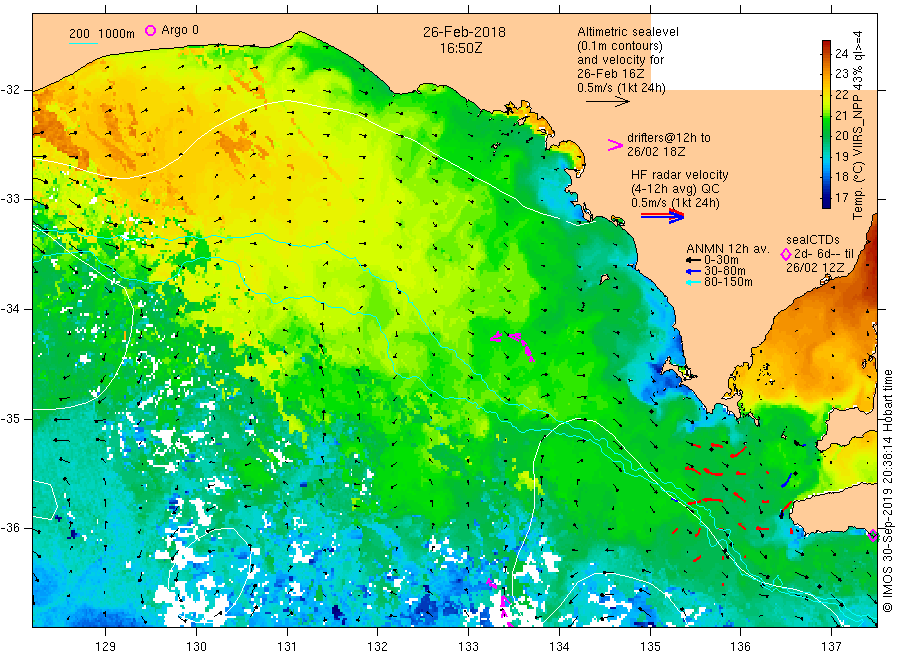Click the temperature colorbar scale
This screenshot has width=900, height=660.
coord(826,124)
